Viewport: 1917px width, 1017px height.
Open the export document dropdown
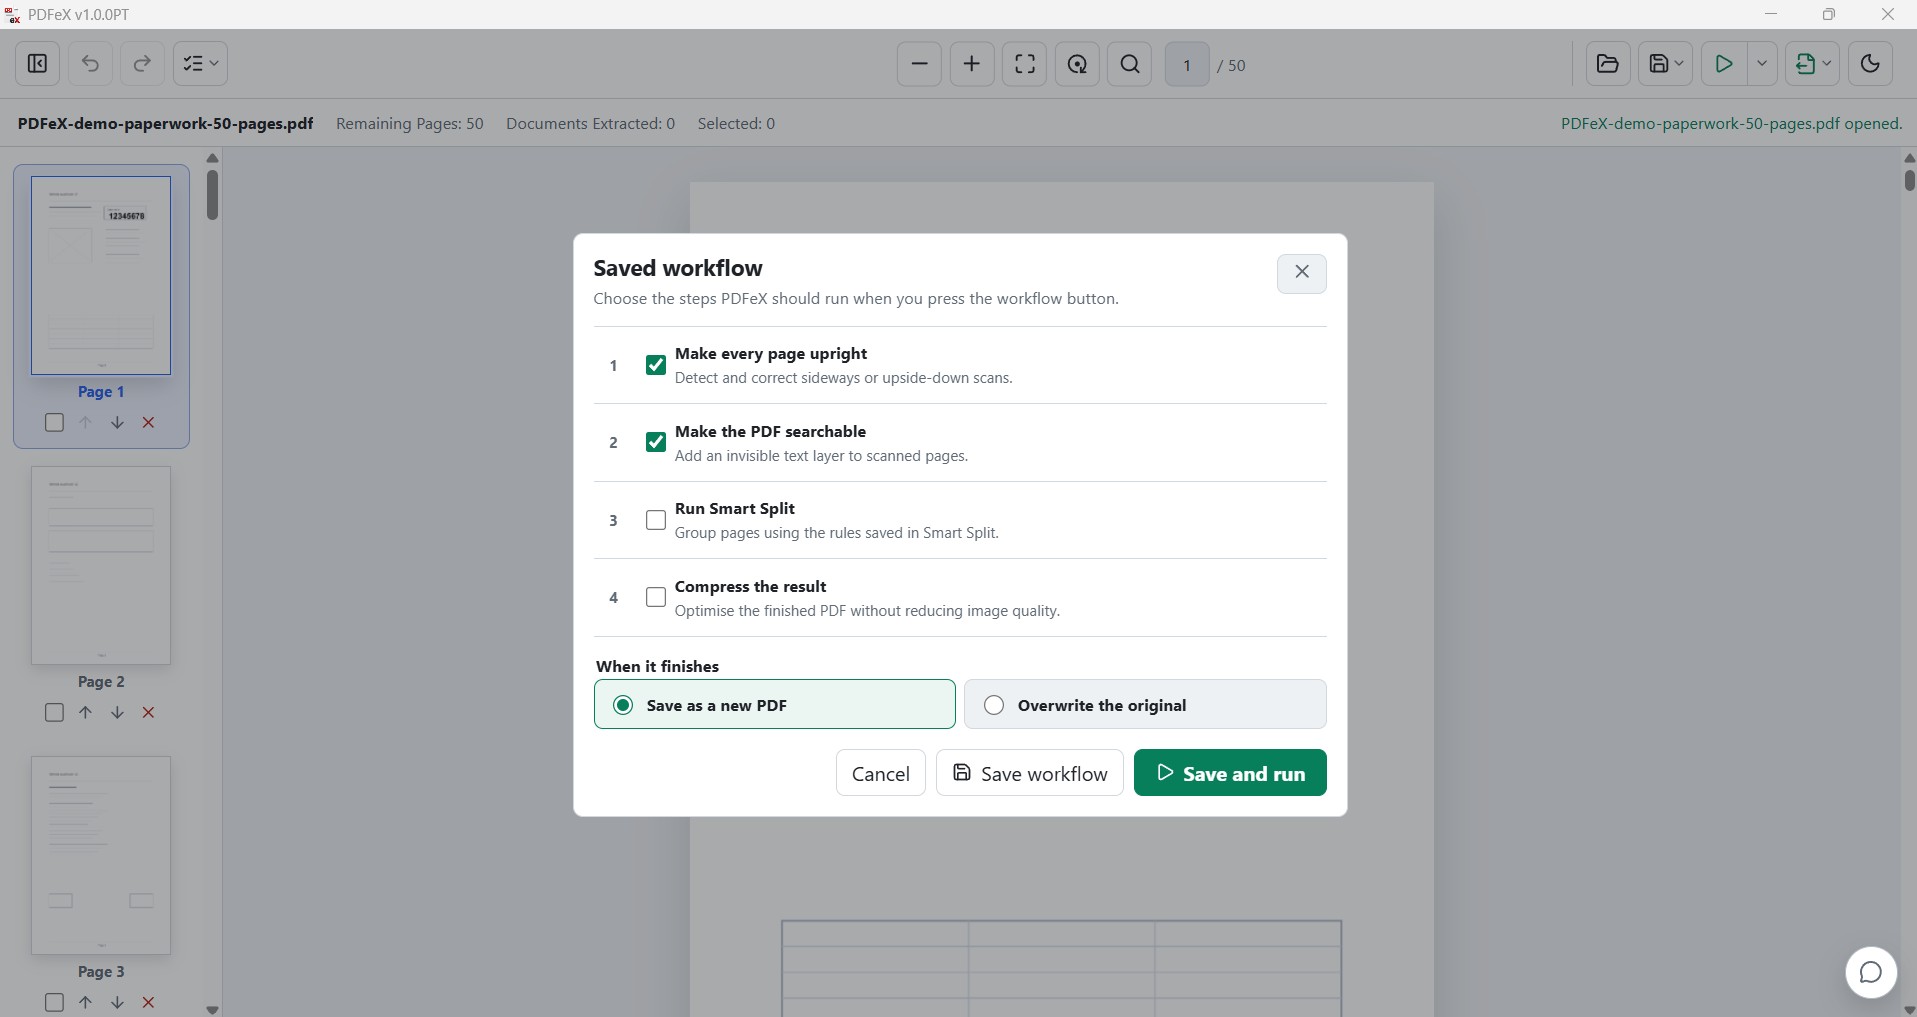[1813, 64]
